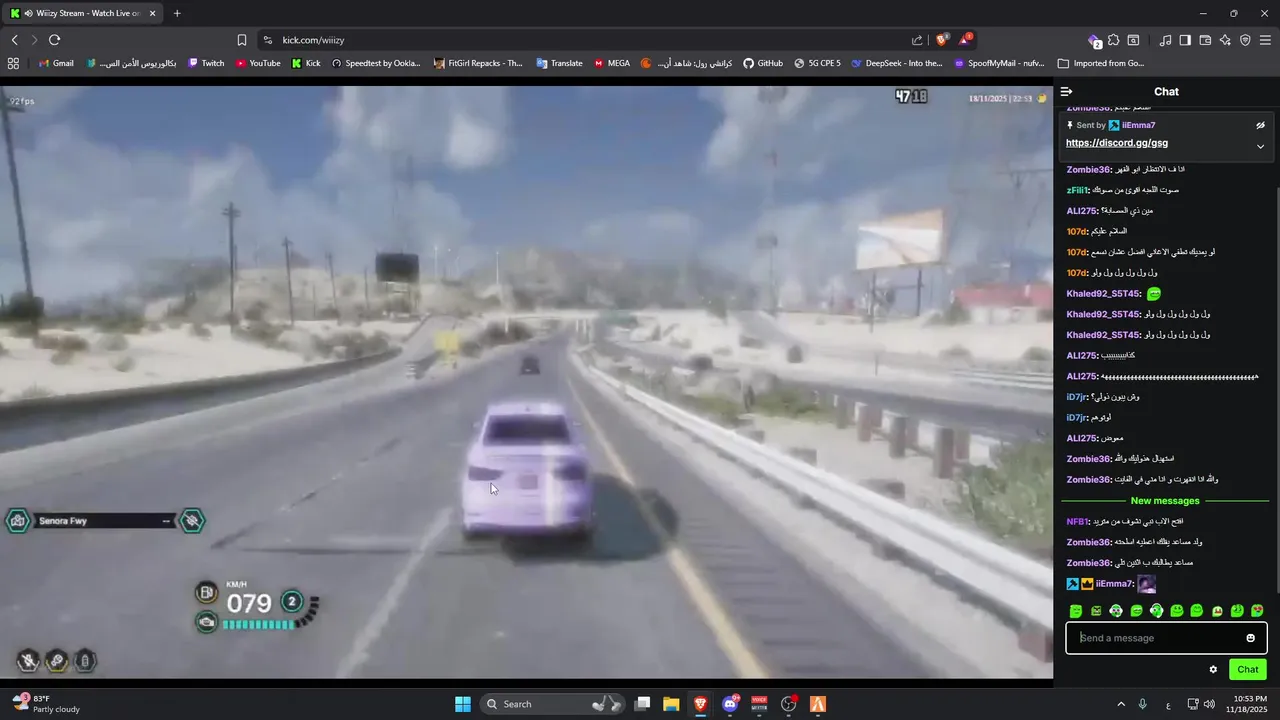
Task: Jump to New messages in chat
Action: point(1165,501)
